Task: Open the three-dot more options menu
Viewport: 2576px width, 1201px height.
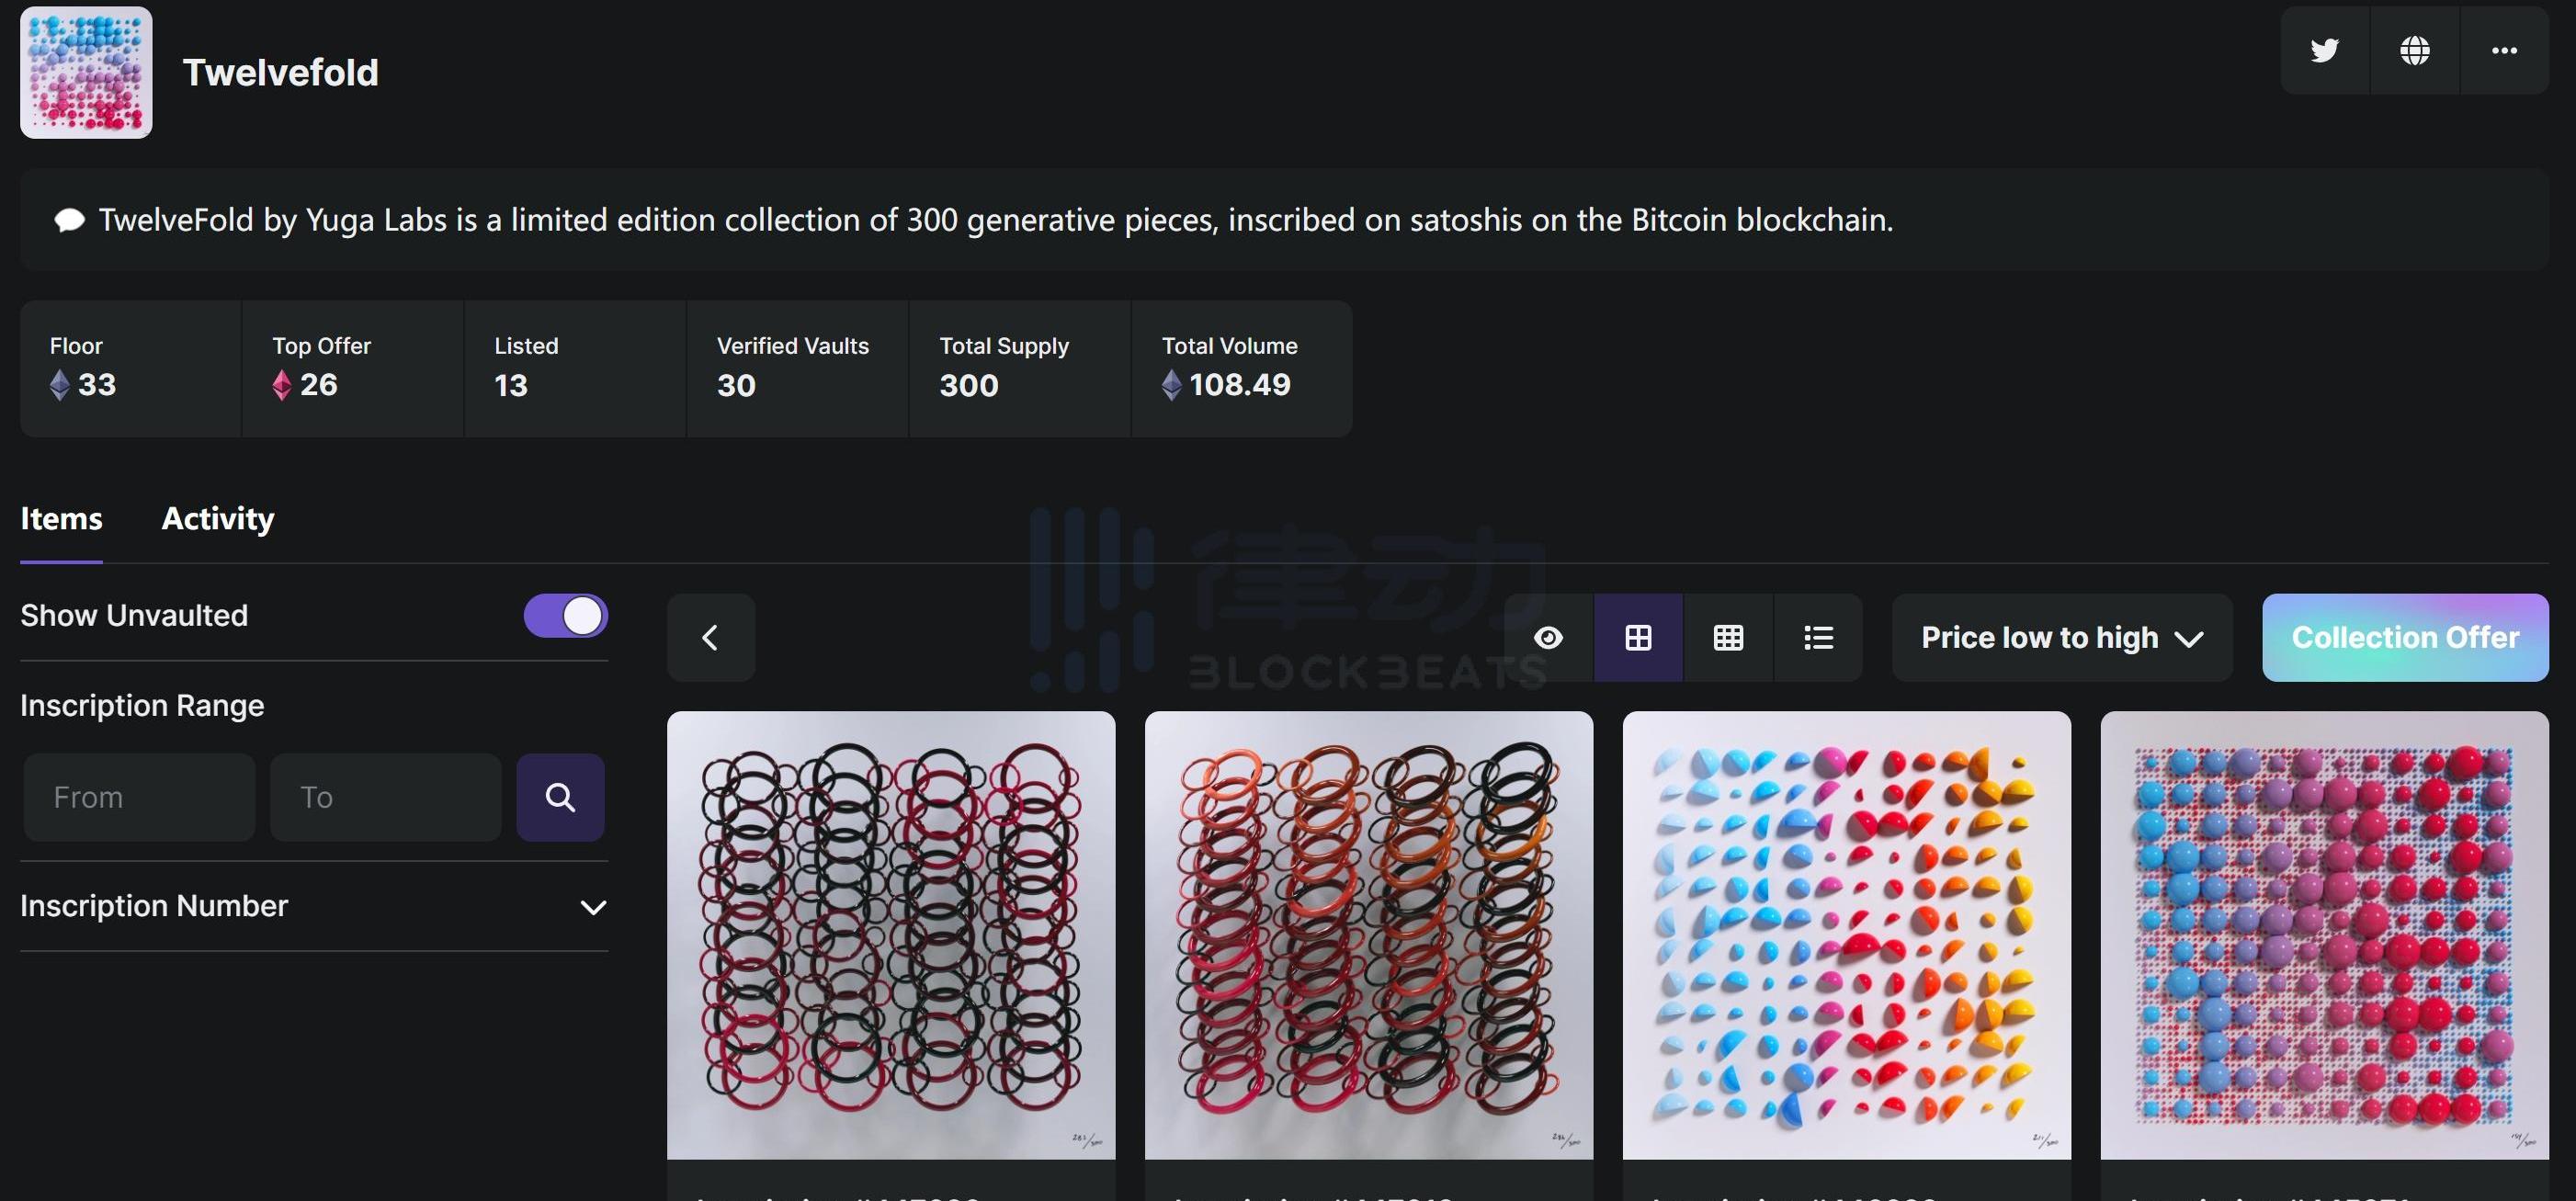Action: (2504, 50)
